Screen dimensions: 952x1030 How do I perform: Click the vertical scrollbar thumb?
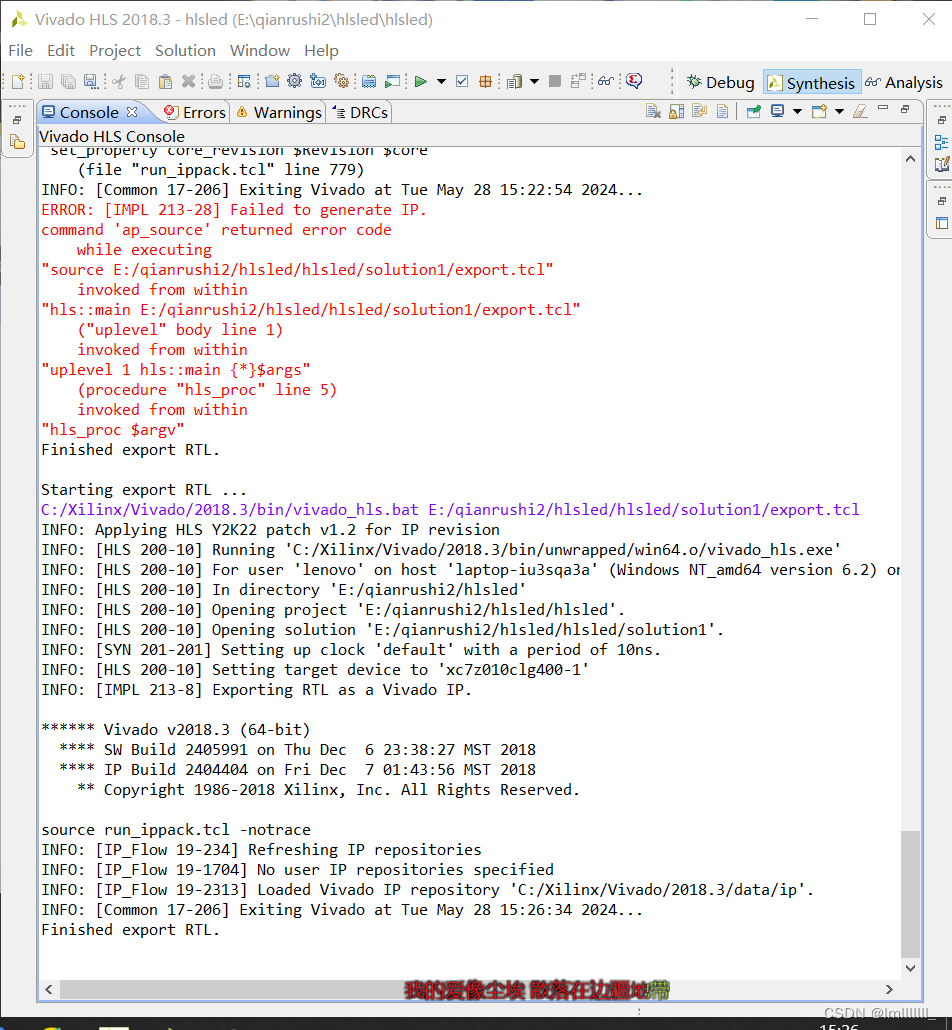[910, 894]
